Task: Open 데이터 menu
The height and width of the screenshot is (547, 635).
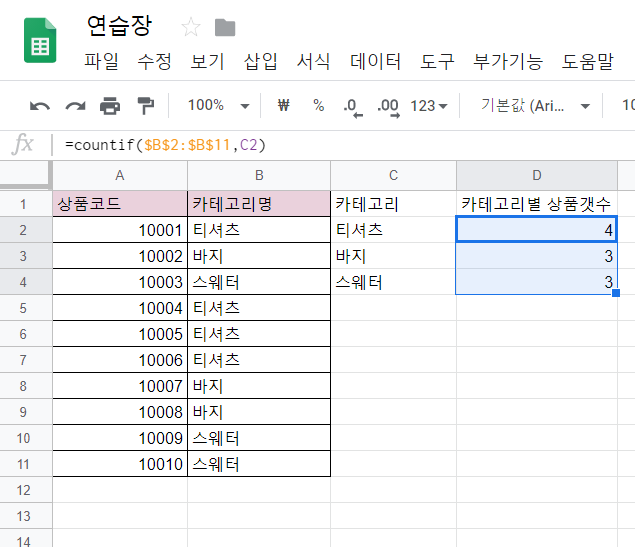Action: click(x=375, y=62)
